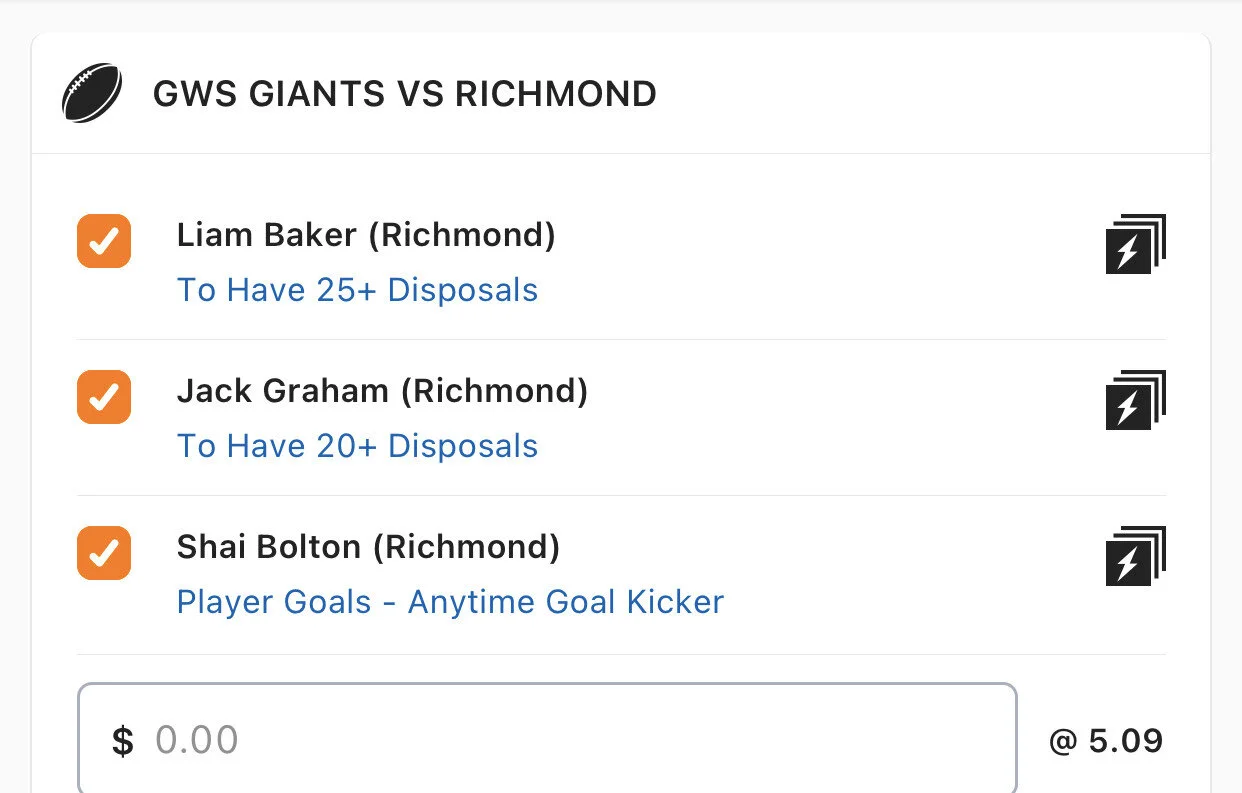Image resolution: width=1242 pixels, height=793 pixels.
Task: Select the Liam Baker player name
Action: [266, 235]
